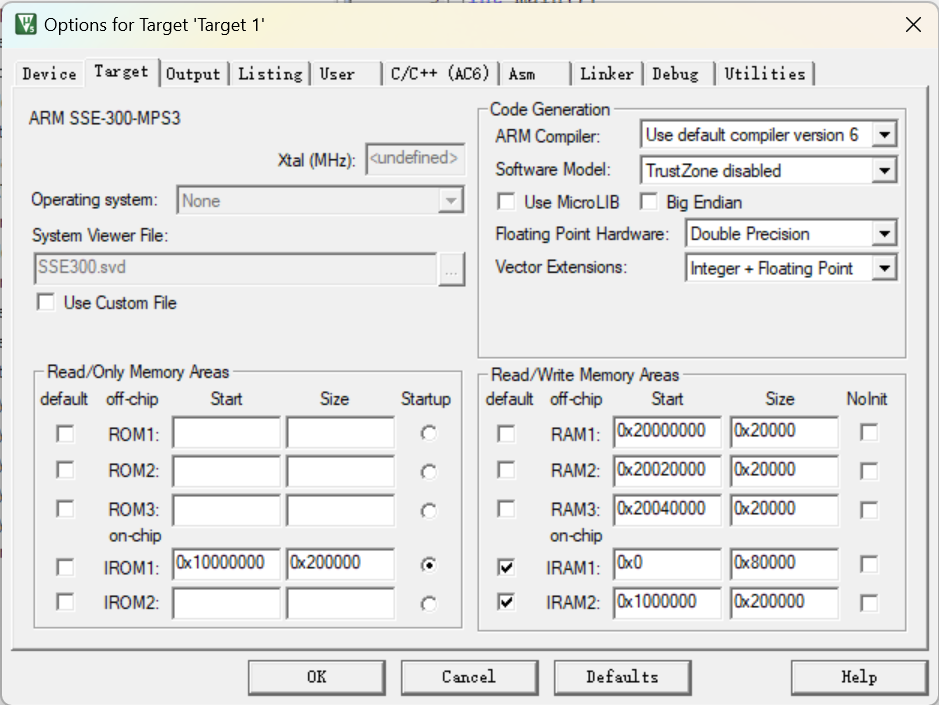Screen dimensions: 939x705
Task: Click the System Viewer File field SSE300.svd
Action: [x=235, y=268]
